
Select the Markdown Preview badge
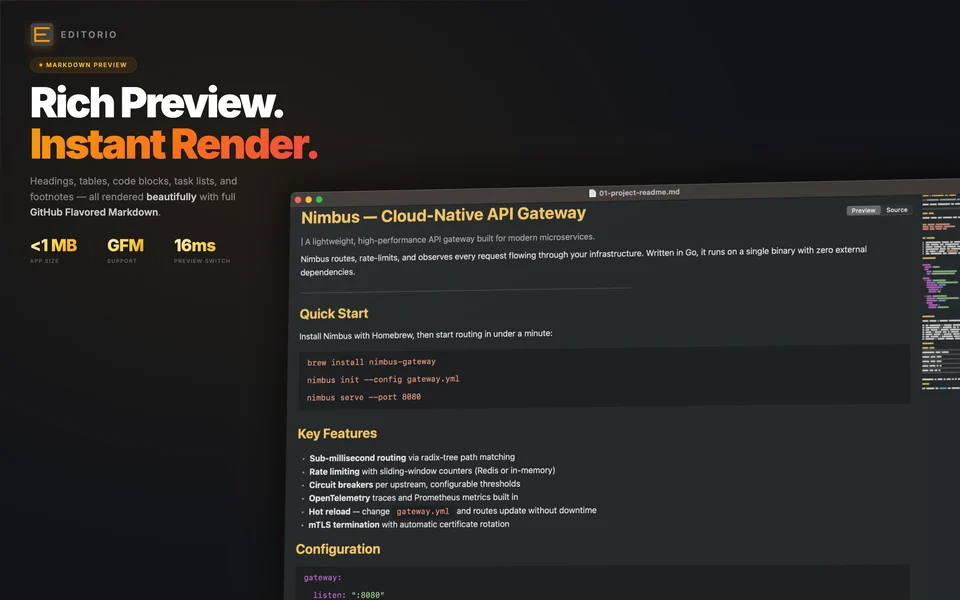[83, 65]
